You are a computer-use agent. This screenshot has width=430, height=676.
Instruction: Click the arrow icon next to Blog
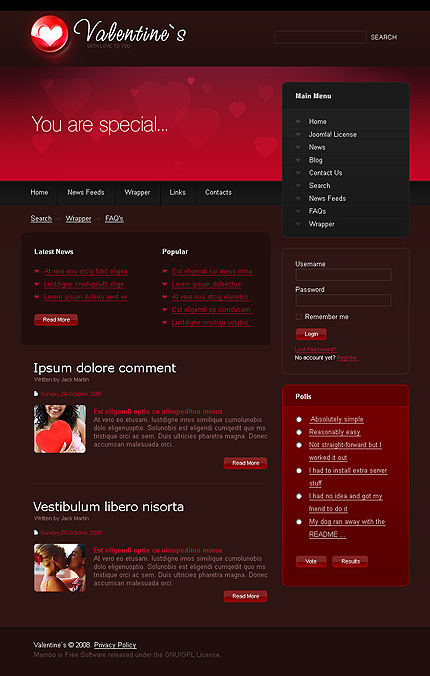(x=298, y=160)
